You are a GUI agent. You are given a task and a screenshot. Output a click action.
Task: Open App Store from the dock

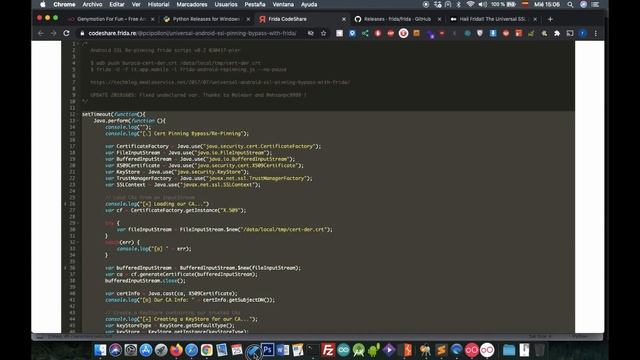(x=146, y=350)
